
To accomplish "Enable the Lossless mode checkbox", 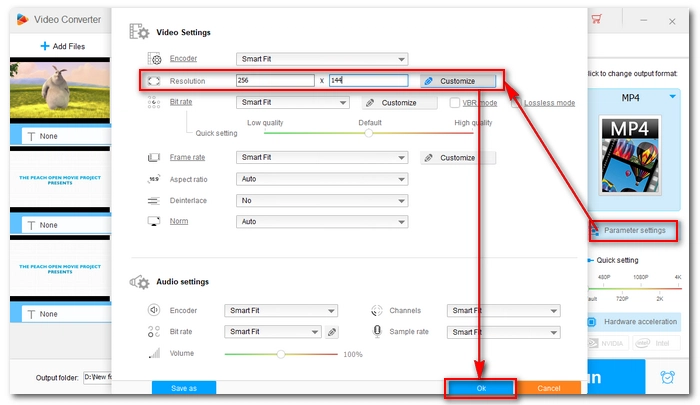I will tap(516, 103).
